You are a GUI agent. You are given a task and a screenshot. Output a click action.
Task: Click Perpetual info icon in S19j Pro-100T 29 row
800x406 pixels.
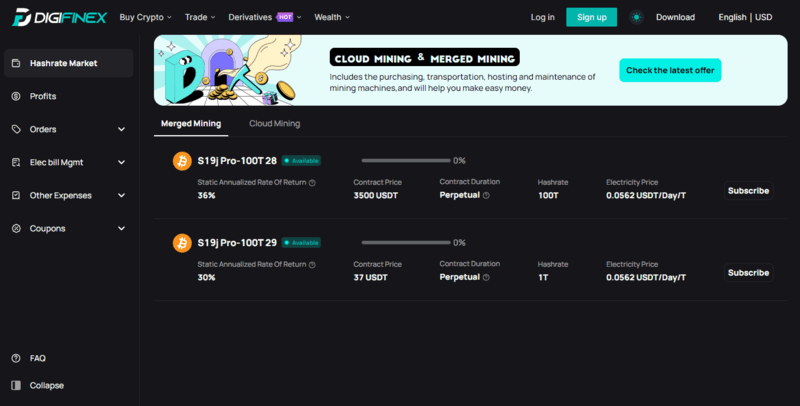pos(486,277)
